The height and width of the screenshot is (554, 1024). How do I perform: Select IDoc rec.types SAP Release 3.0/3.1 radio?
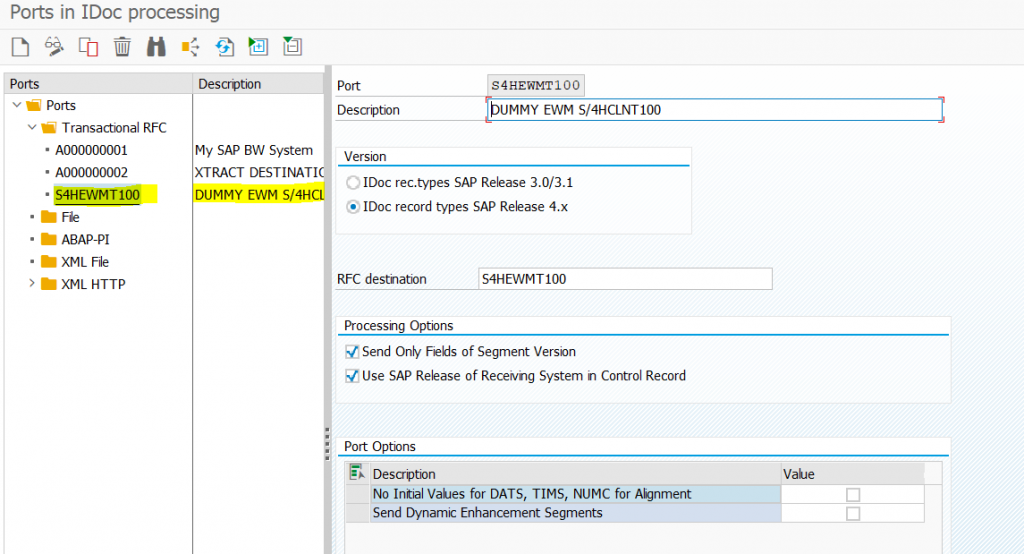pyautogui.click(x=353, y=182)
